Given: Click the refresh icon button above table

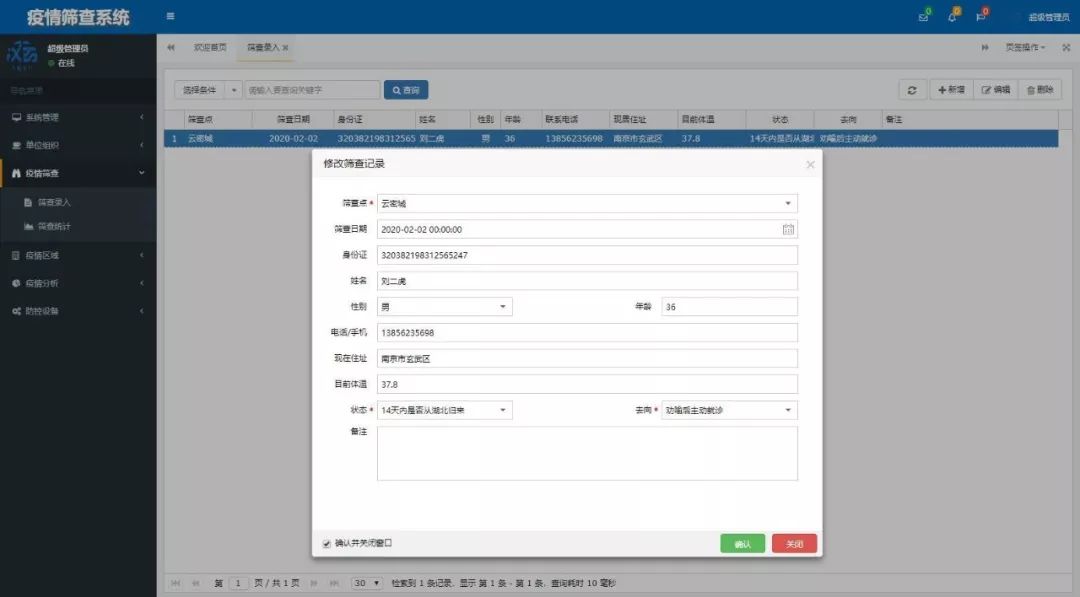Looking at the screenshot, I should pyautogui.click(x=911, y=90).
